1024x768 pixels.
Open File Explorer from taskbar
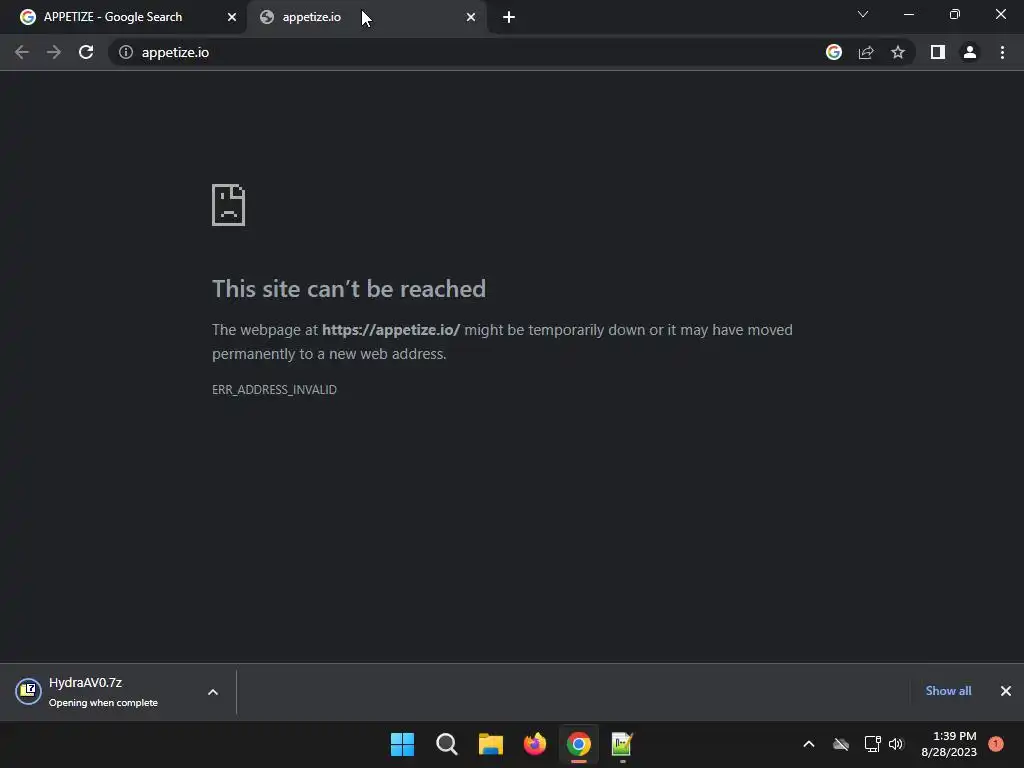click(490, 744)
